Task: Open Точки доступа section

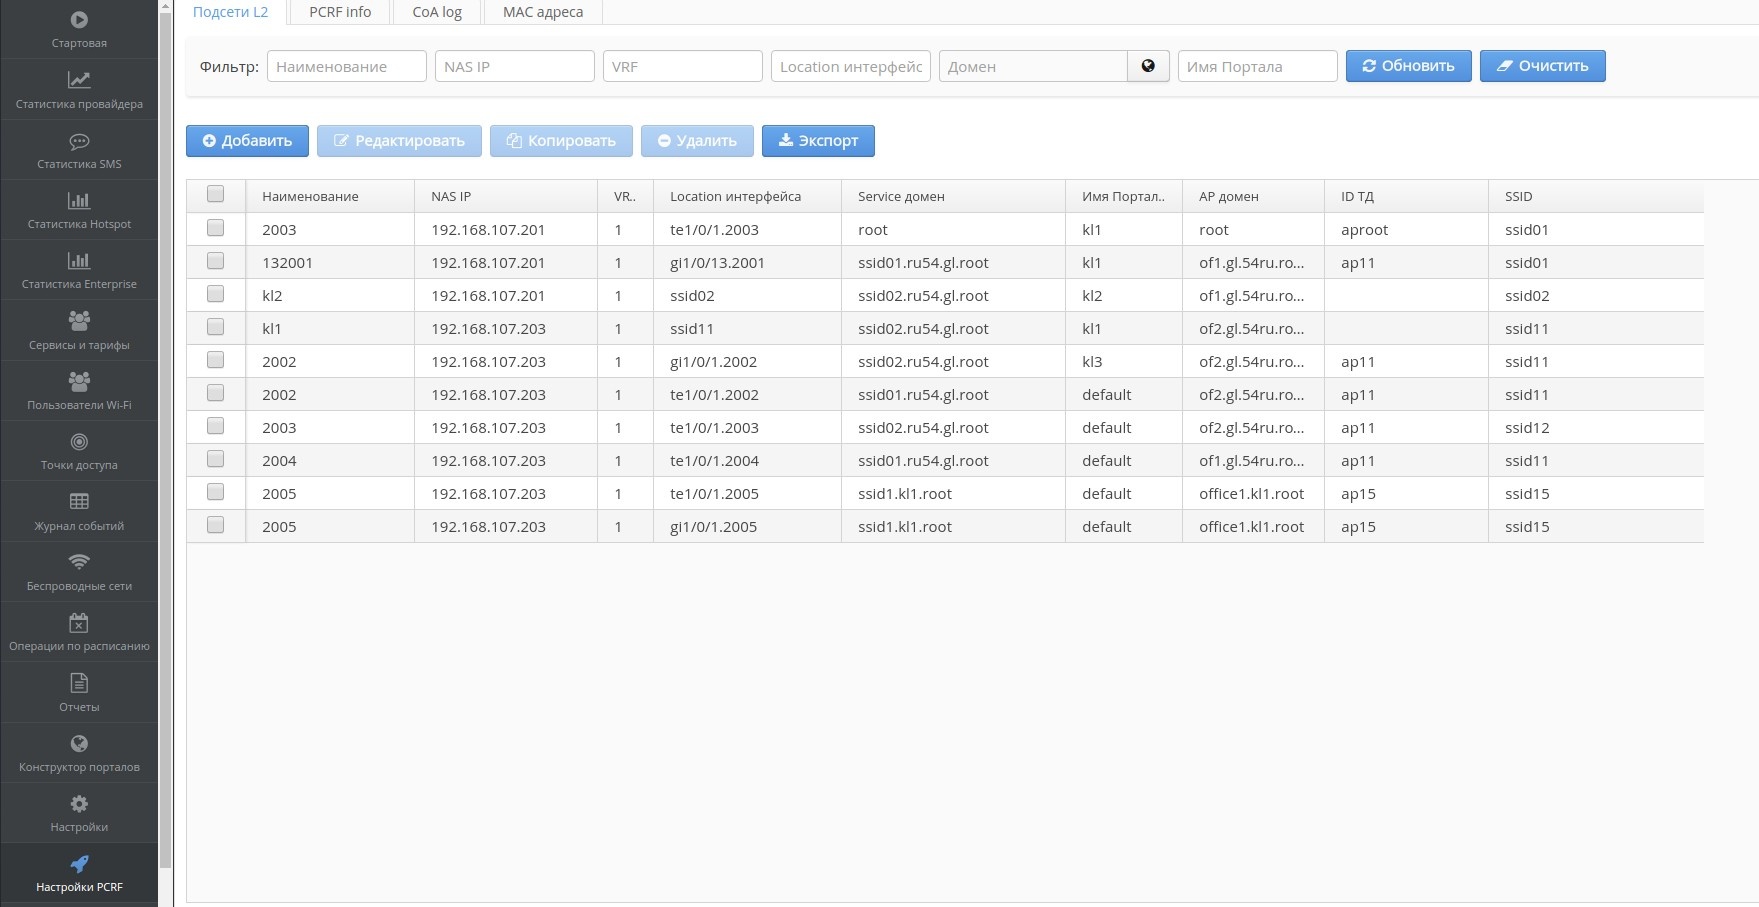Action: click(x=79, y=451)
